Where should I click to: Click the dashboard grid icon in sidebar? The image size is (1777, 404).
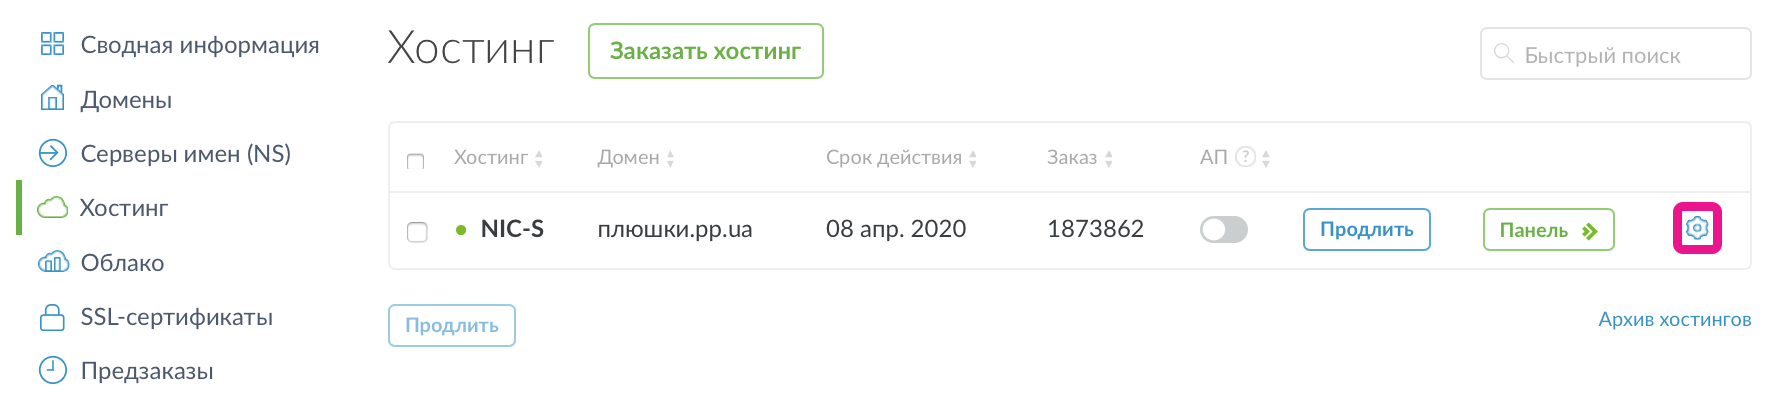(52, 44)
